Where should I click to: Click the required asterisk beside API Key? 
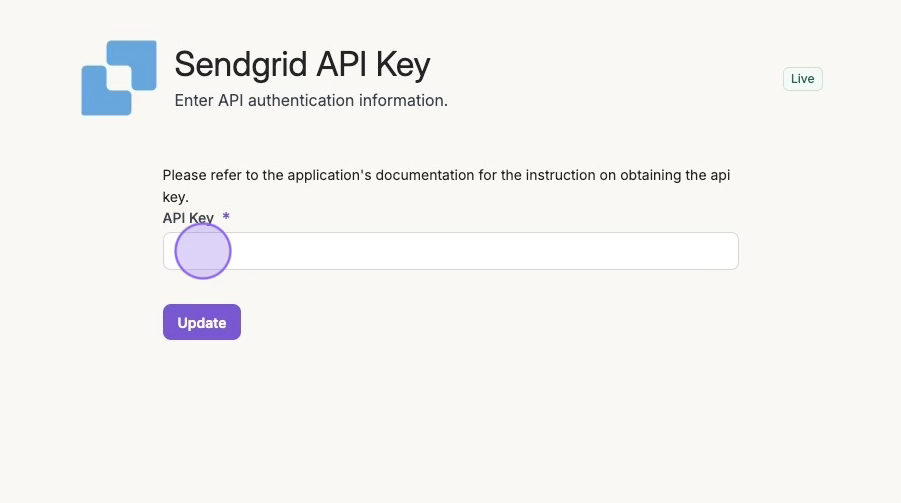(226, 217)
